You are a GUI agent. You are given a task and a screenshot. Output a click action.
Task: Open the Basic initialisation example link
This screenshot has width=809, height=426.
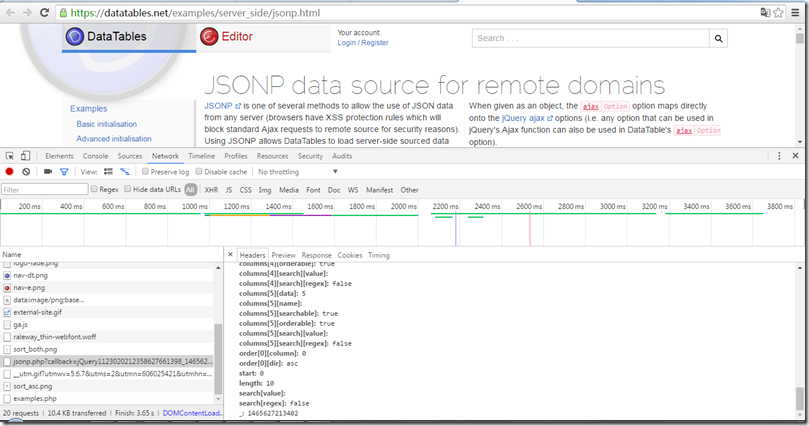[x=108, y=124]
